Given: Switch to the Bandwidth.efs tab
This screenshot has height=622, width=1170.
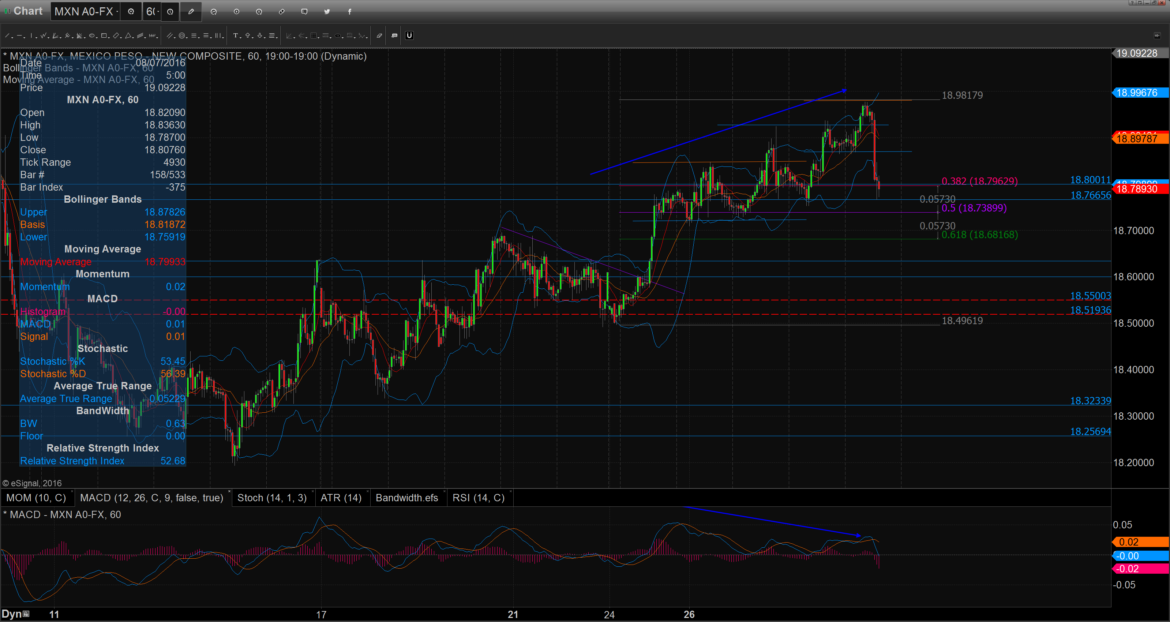Looking at the screenshot, I should [407, 497].
